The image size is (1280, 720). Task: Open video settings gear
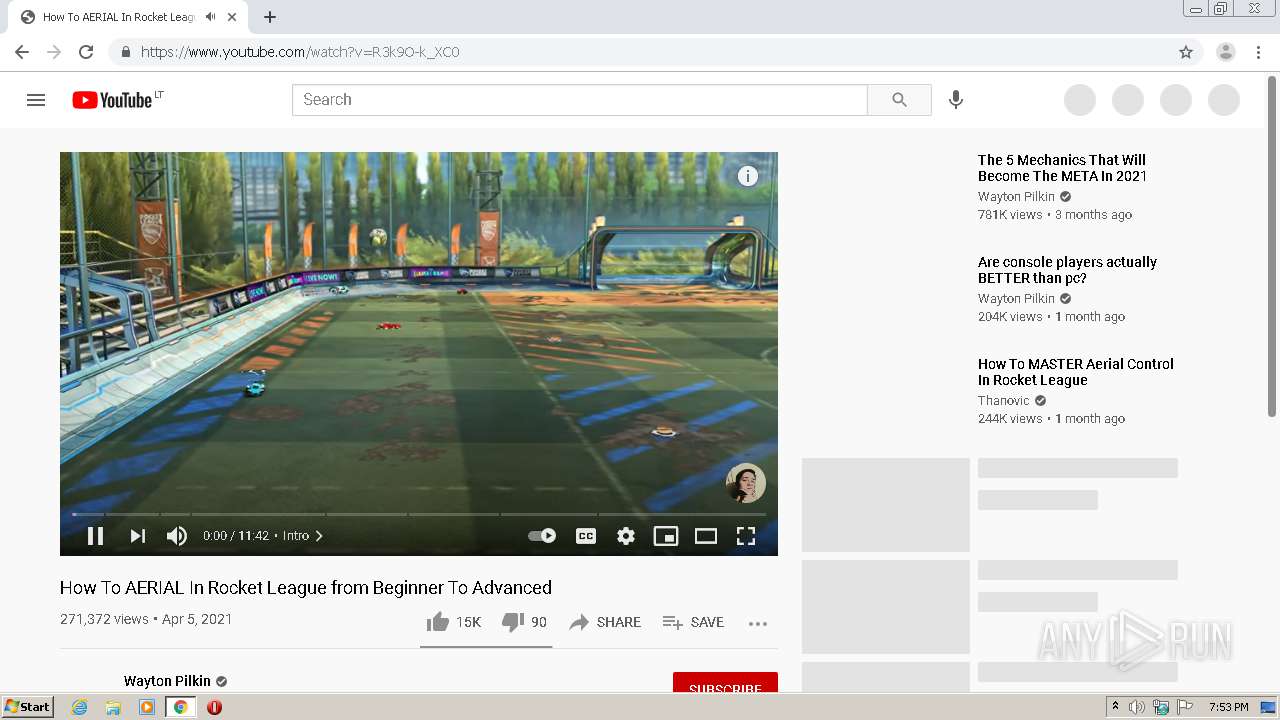[626, 536]
